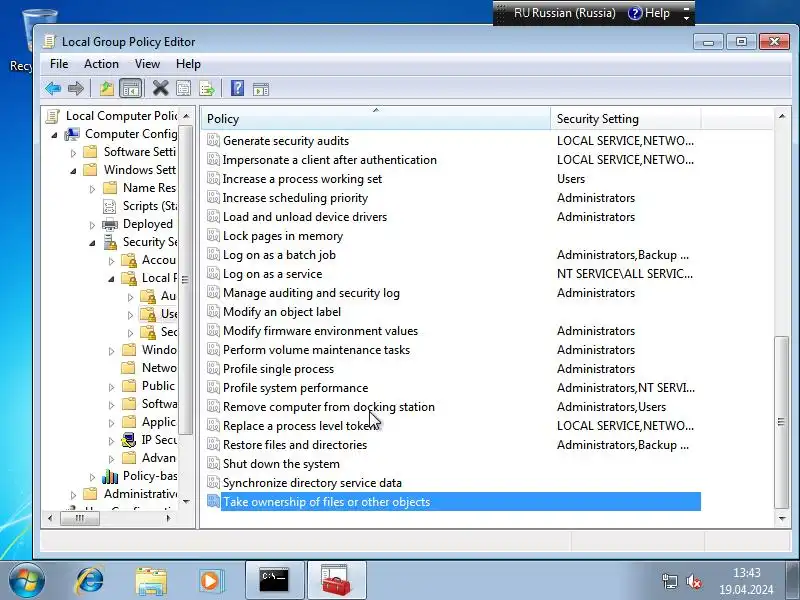The image size is (800, 600).
Task: Open the View menu
Action: (147, 64)
